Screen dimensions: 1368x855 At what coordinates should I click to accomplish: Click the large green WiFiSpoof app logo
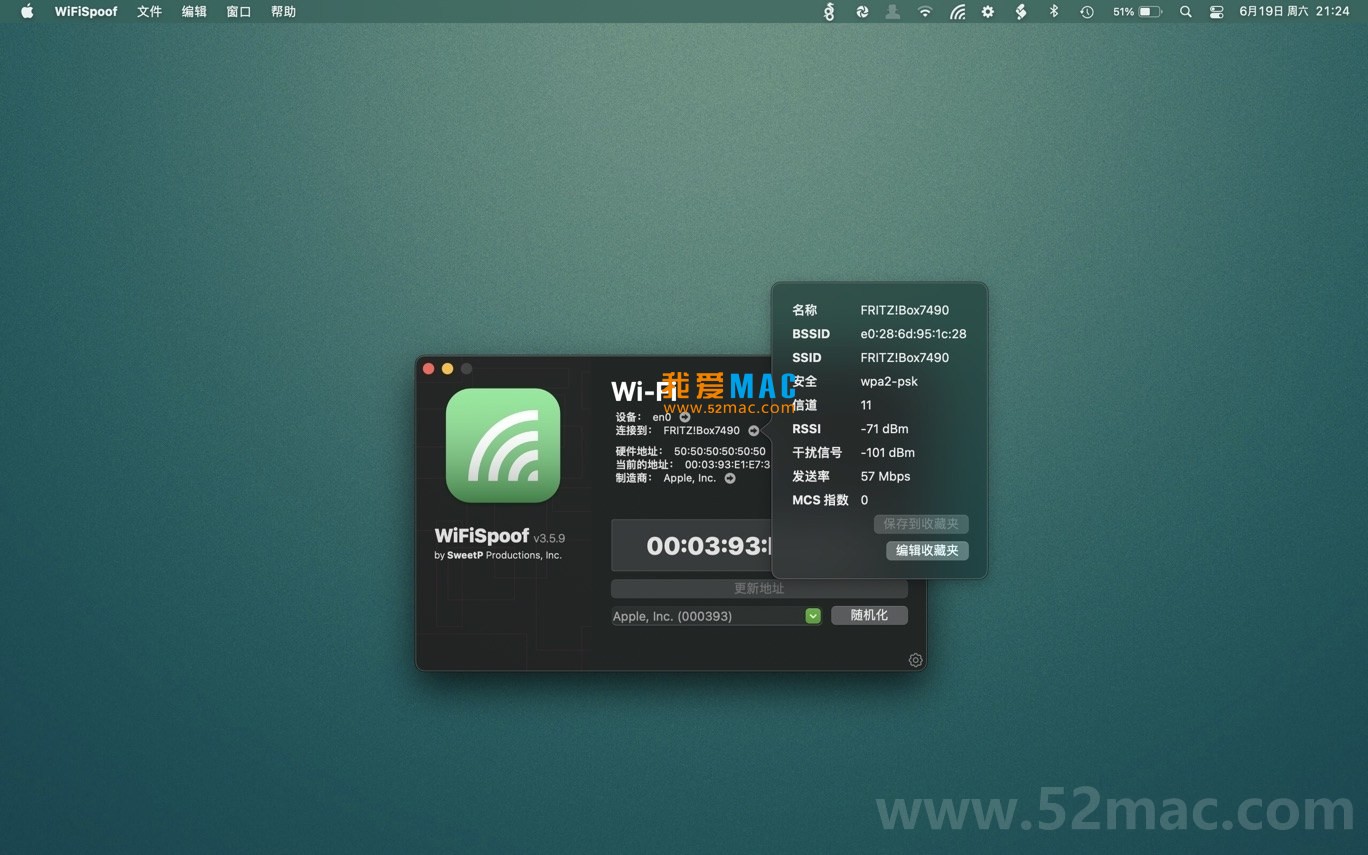tap(503, 446)
